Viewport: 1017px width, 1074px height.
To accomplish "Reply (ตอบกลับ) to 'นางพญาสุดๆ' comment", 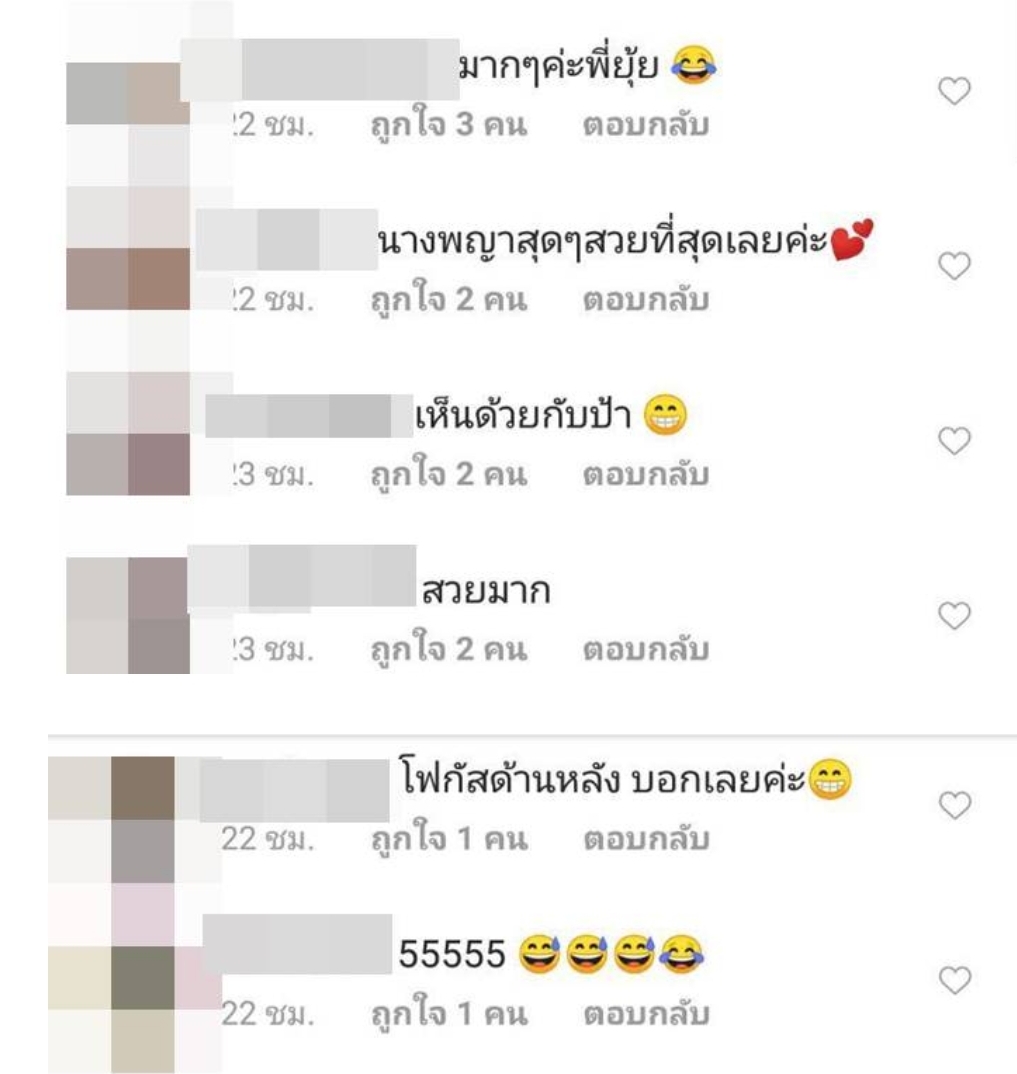I will pyautogui.click(x=646, y=300).
